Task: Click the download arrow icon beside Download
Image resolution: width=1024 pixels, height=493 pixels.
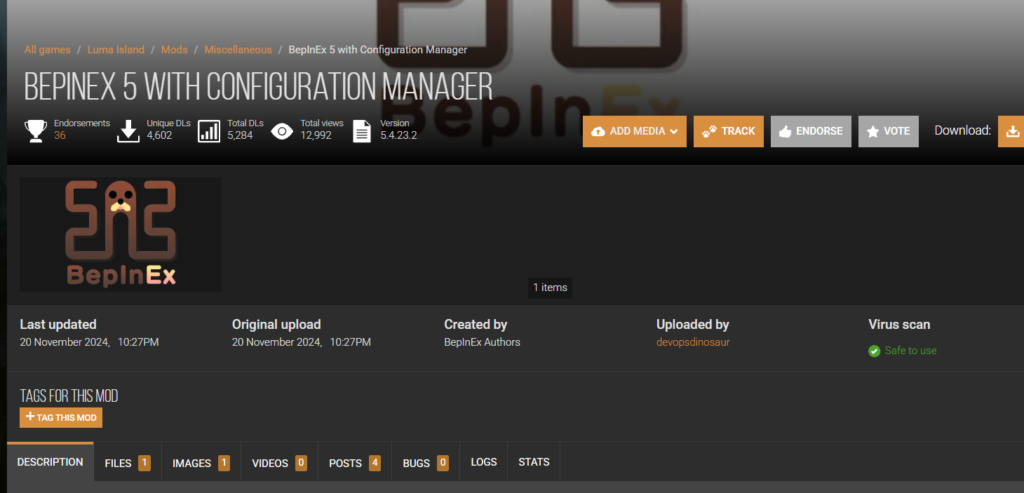Action: tap(1011, 131)
